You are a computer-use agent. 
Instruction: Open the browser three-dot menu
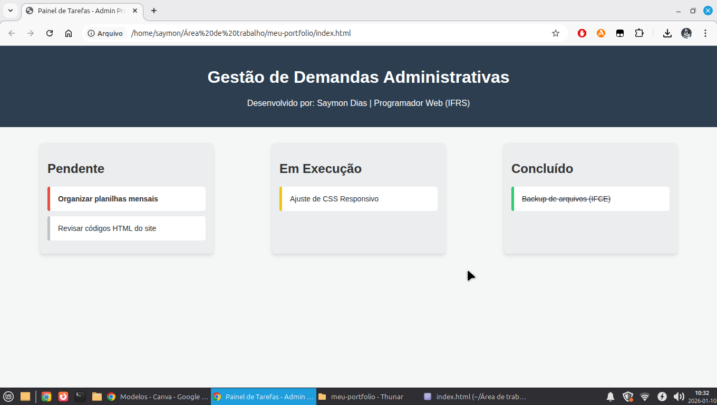(704, 33)
